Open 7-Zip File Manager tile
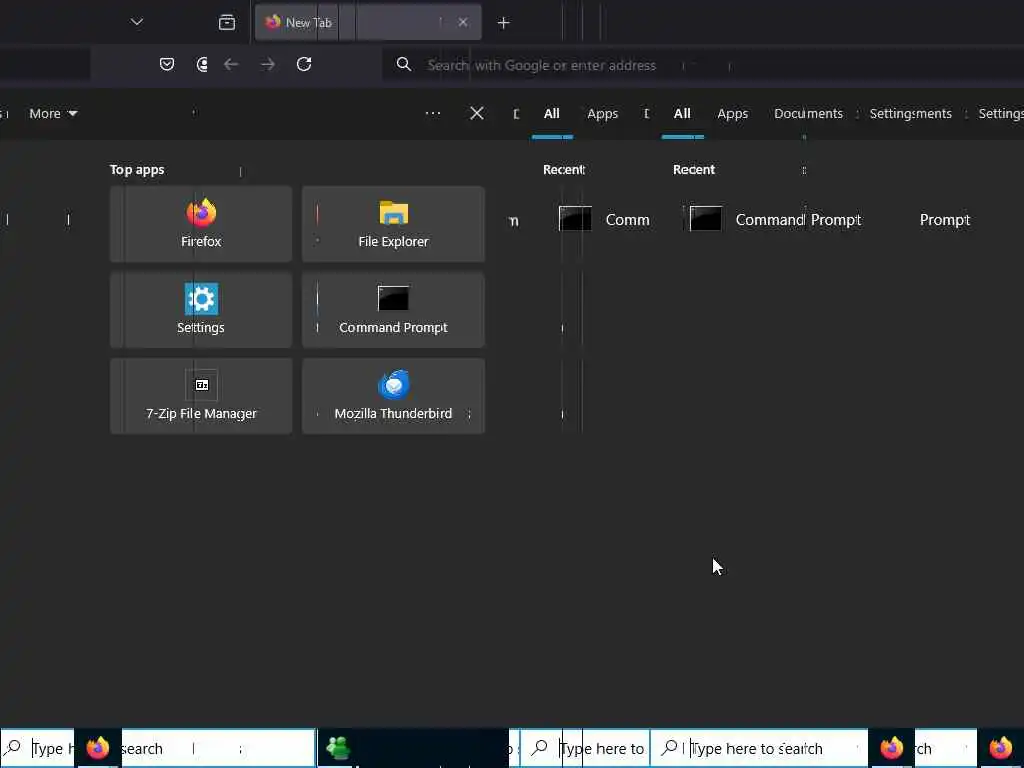The height and width of the screenshot is (768, 1024). pos(200,396)
